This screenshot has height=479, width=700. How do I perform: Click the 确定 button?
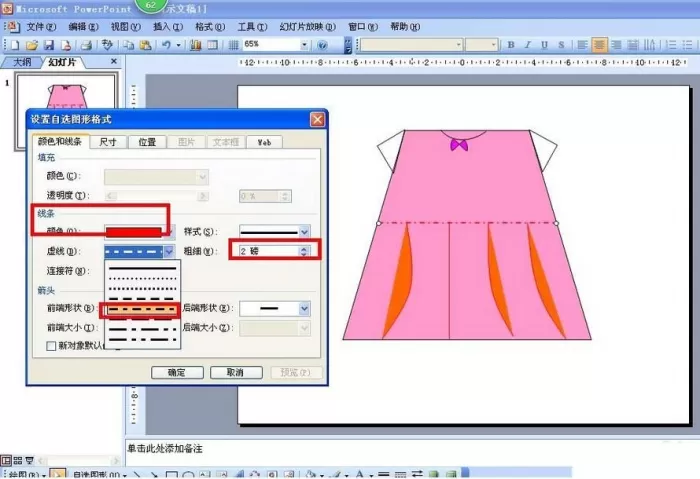pos(177,372)
